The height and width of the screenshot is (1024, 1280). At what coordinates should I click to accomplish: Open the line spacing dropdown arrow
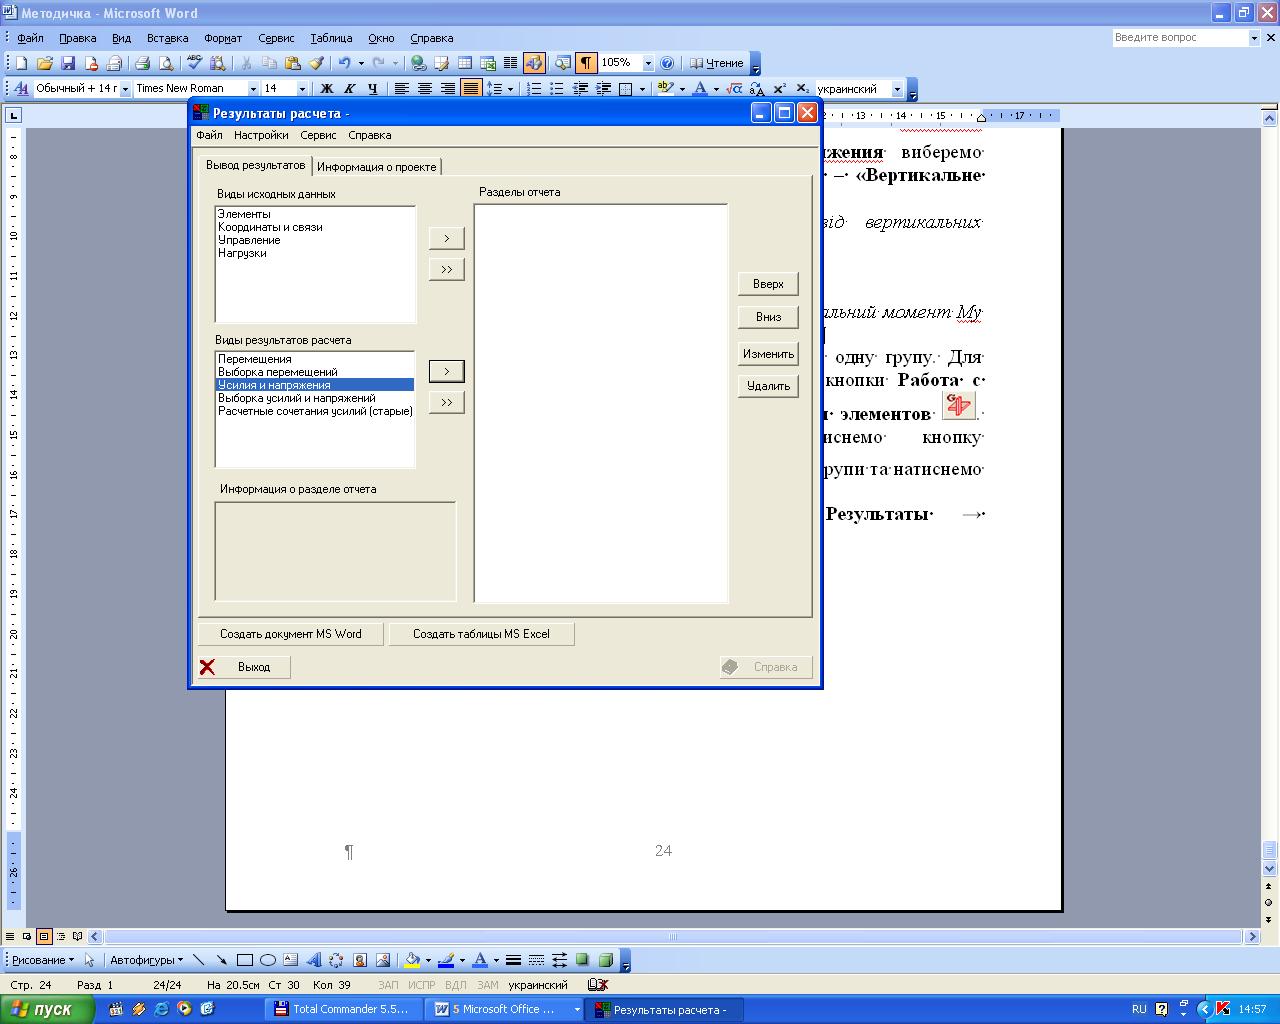tap(510, 89)
